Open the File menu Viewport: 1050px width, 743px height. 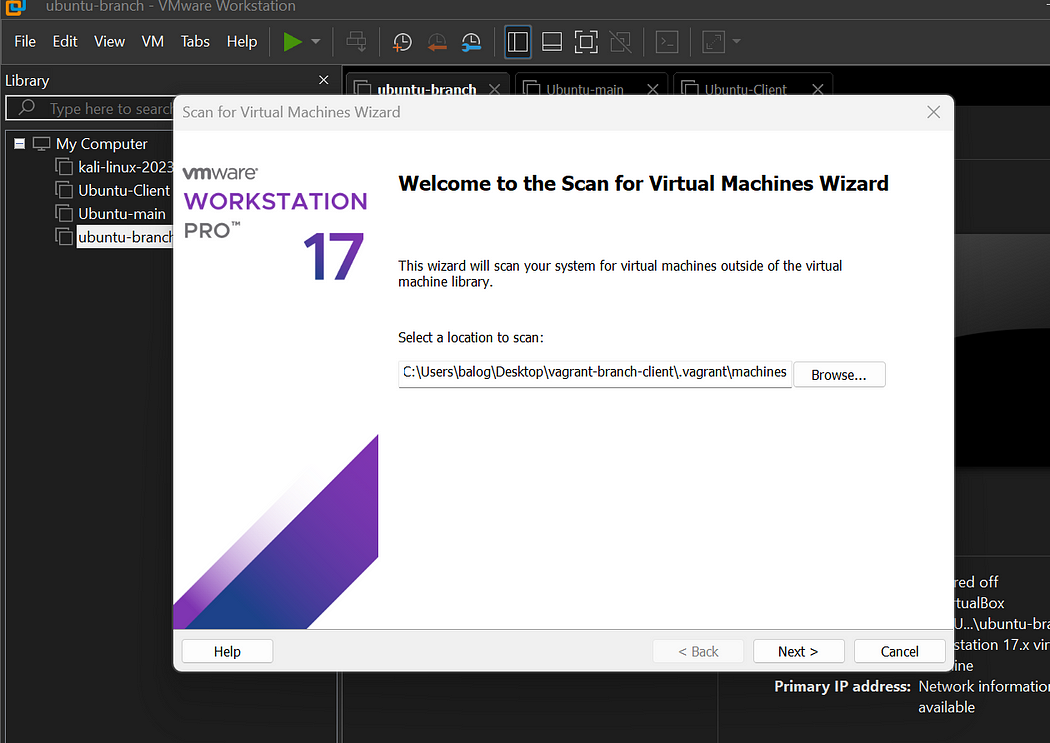coord(25,42)
